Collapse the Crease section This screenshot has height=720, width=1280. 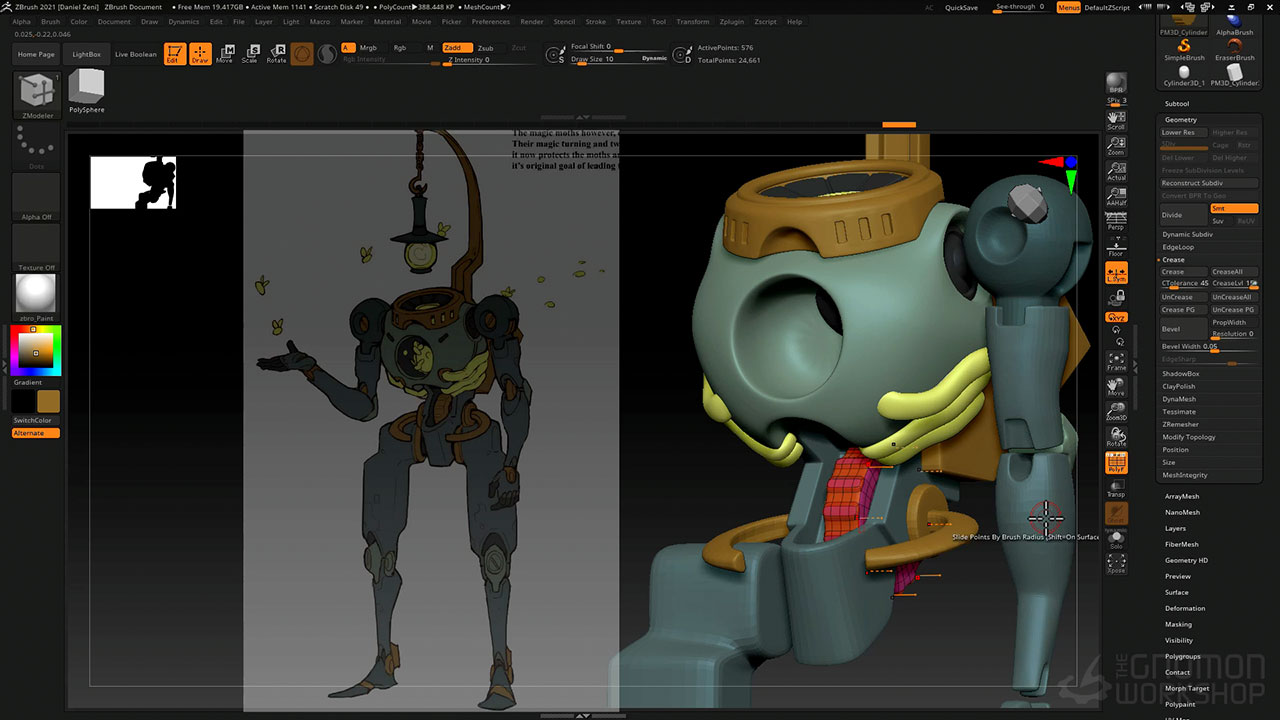click(x=1173, y=260)
